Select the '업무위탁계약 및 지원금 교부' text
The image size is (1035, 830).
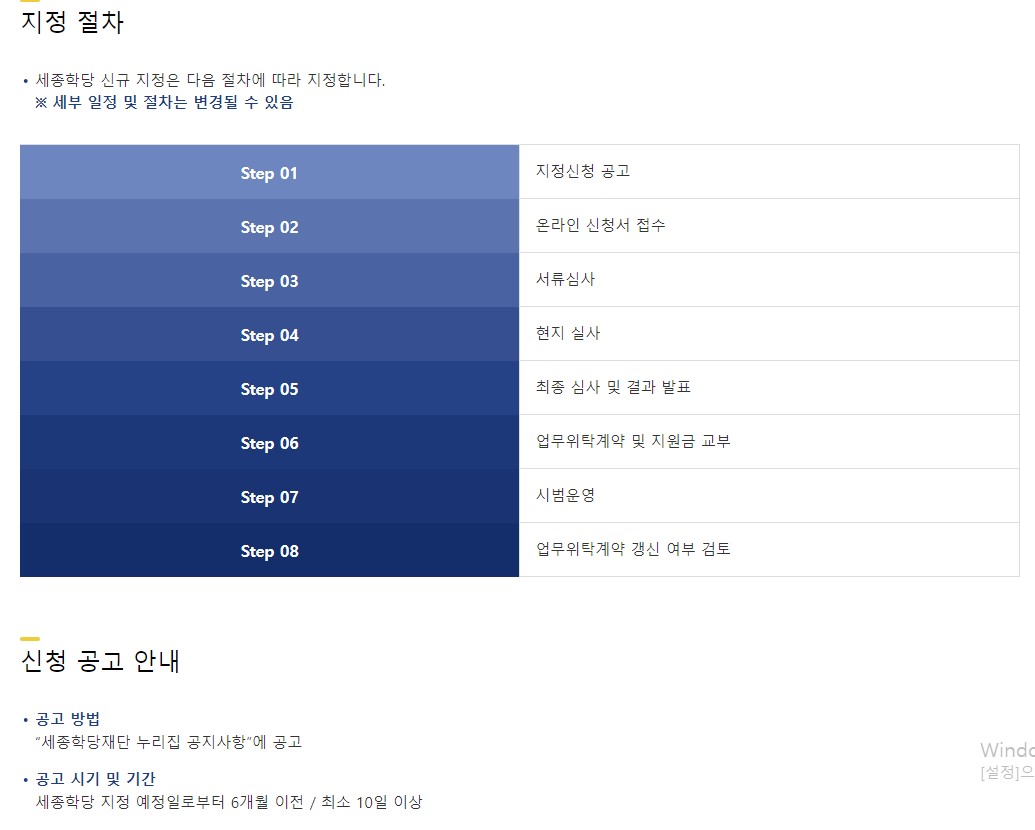click(633, 441)
